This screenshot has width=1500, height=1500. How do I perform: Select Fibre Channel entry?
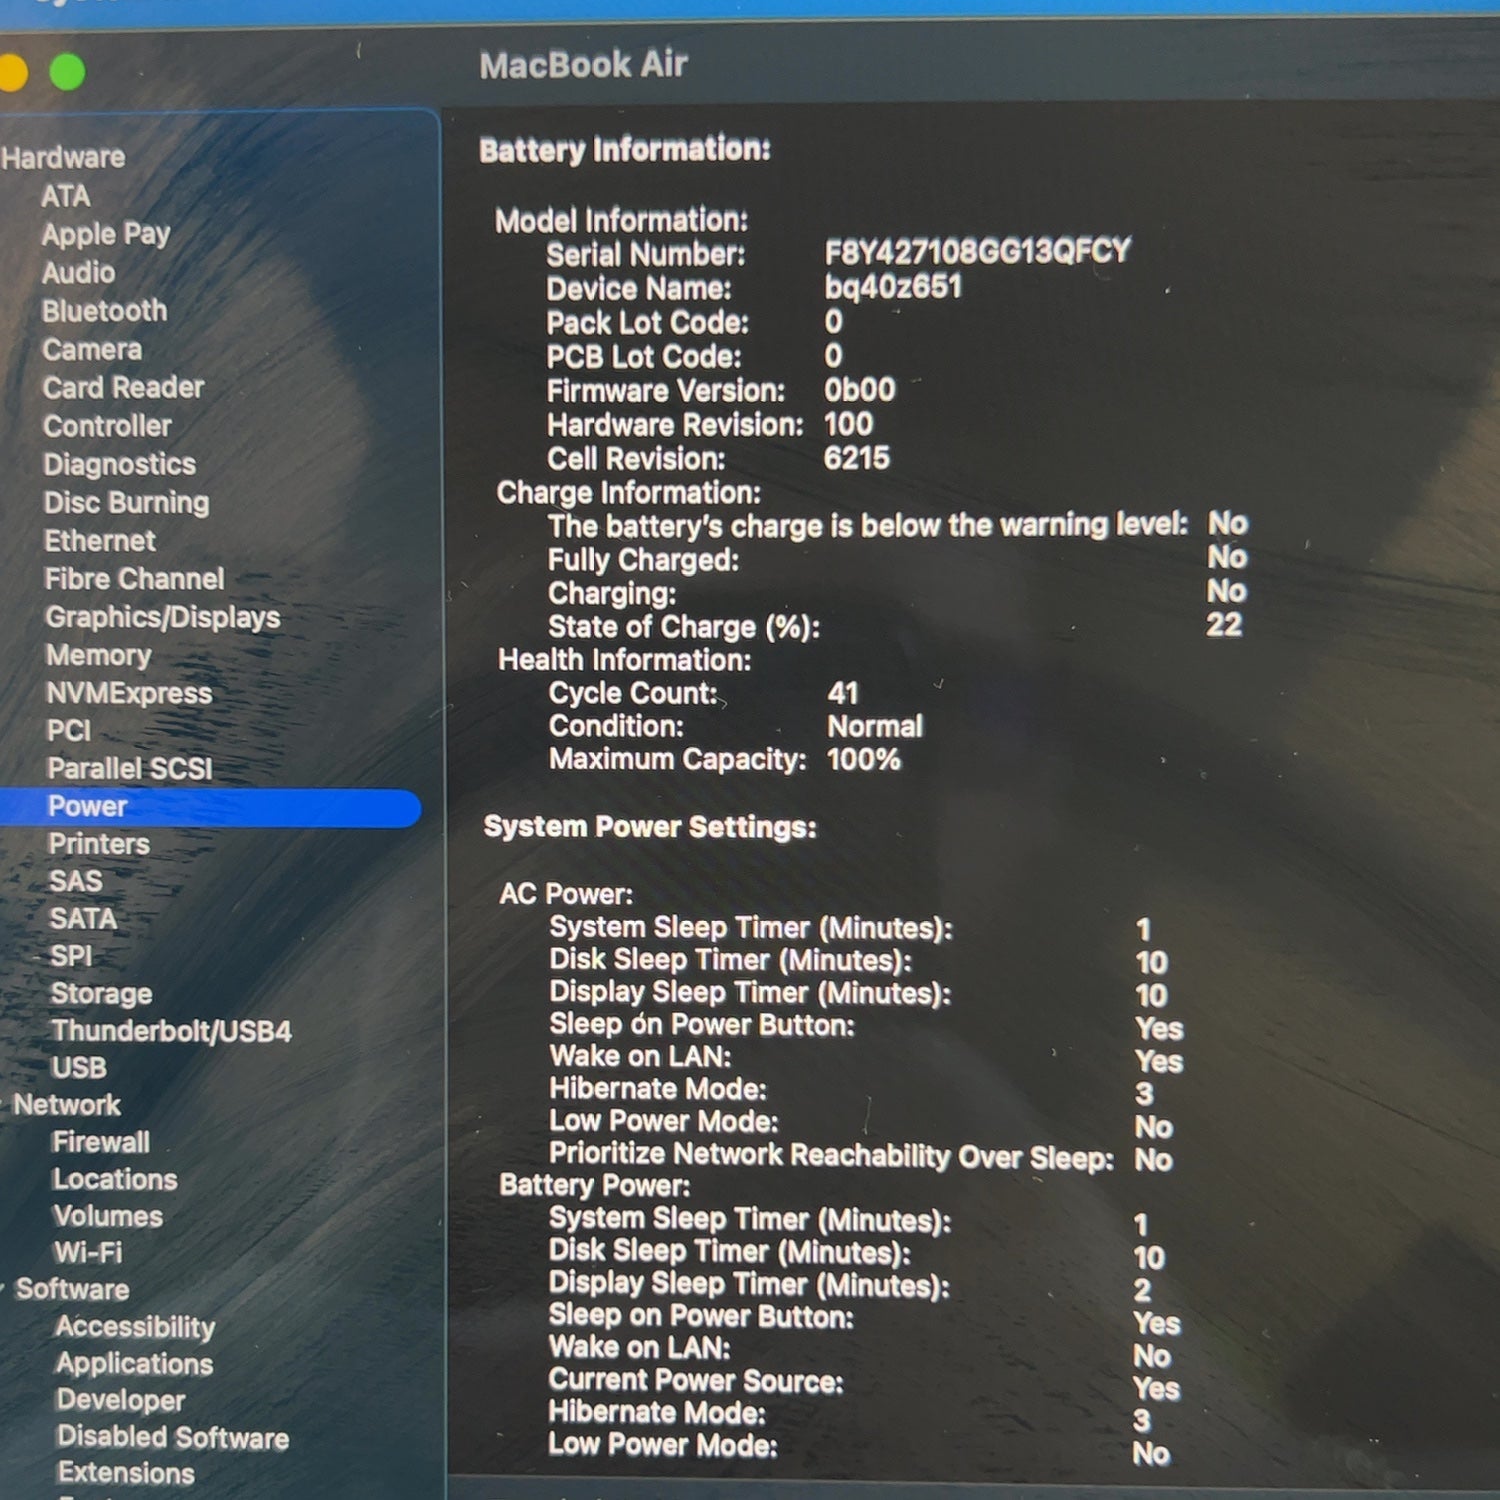[x=134, y=579]
